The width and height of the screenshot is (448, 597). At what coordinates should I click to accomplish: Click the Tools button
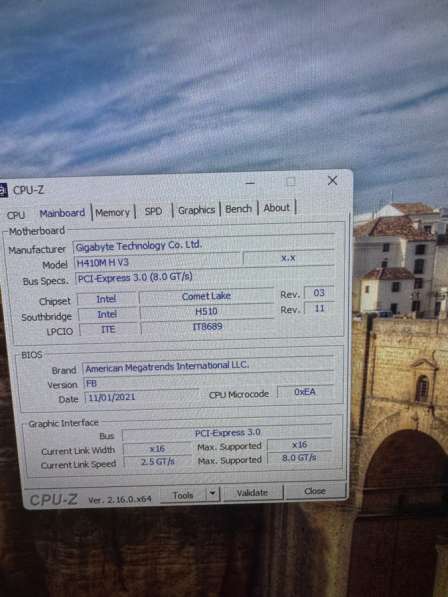[183, 495]
